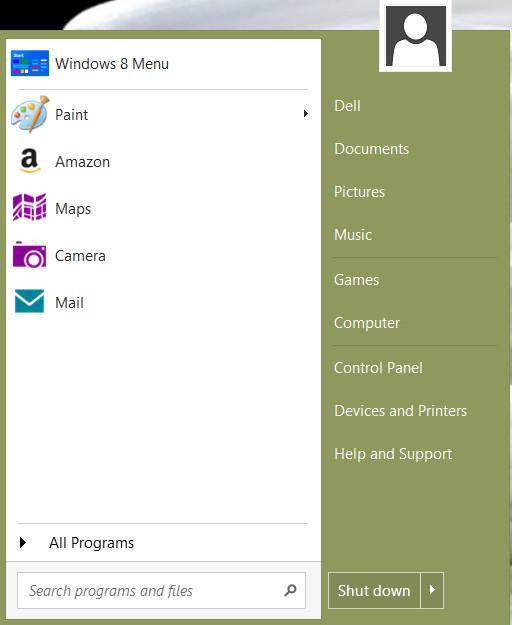Click the magnifying glass search icon
This screenshot has width=512, height=625.
(x=290, y=590)
